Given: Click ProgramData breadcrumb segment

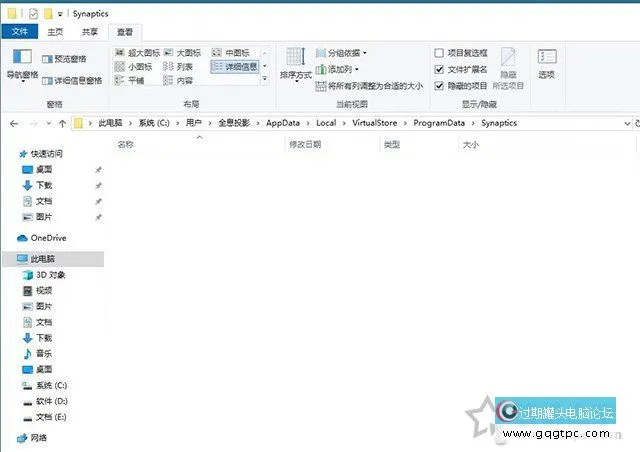Looking at the screenshot, I should [x=439, y=123].
